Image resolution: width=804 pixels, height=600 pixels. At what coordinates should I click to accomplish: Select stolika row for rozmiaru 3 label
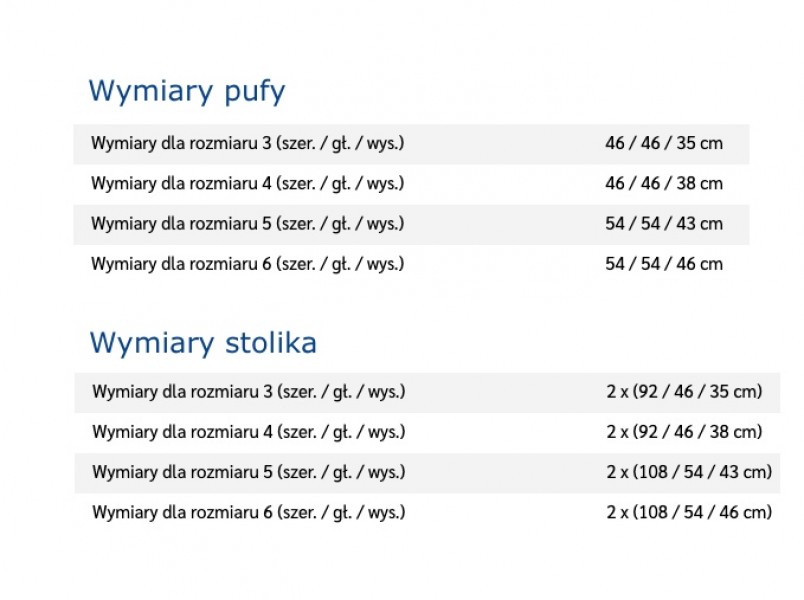click(x=249, y=392)
